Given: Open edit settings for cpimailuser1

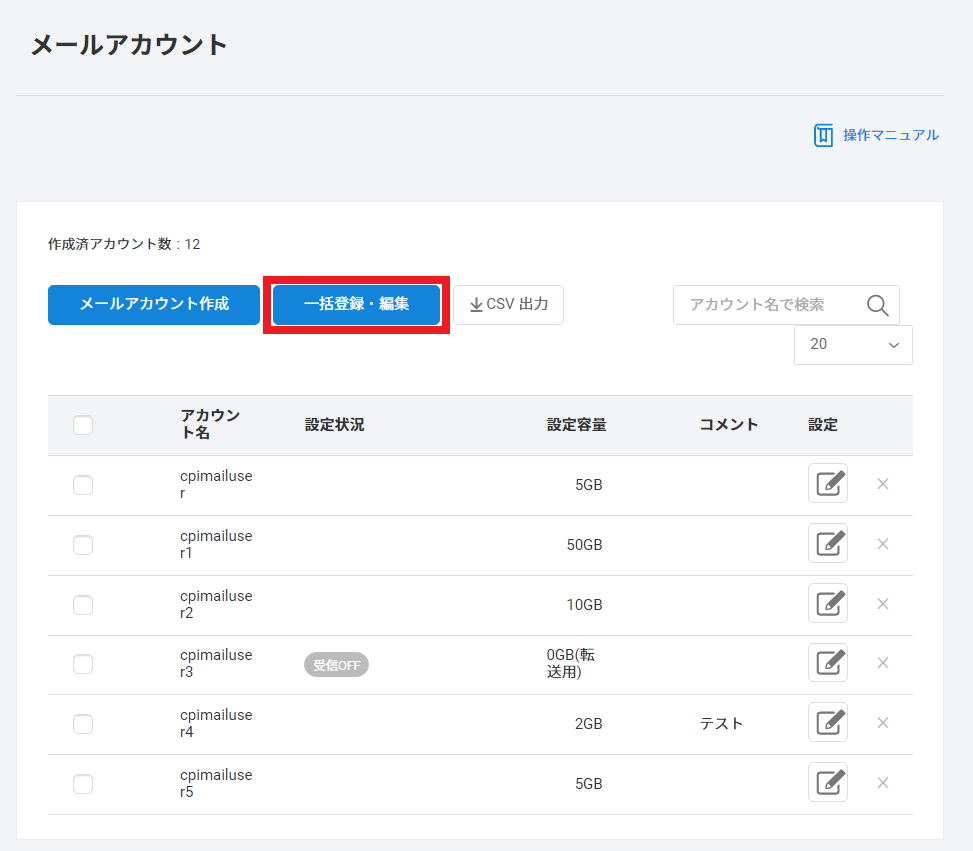Looking at the screenshot, I should point(827,544).
